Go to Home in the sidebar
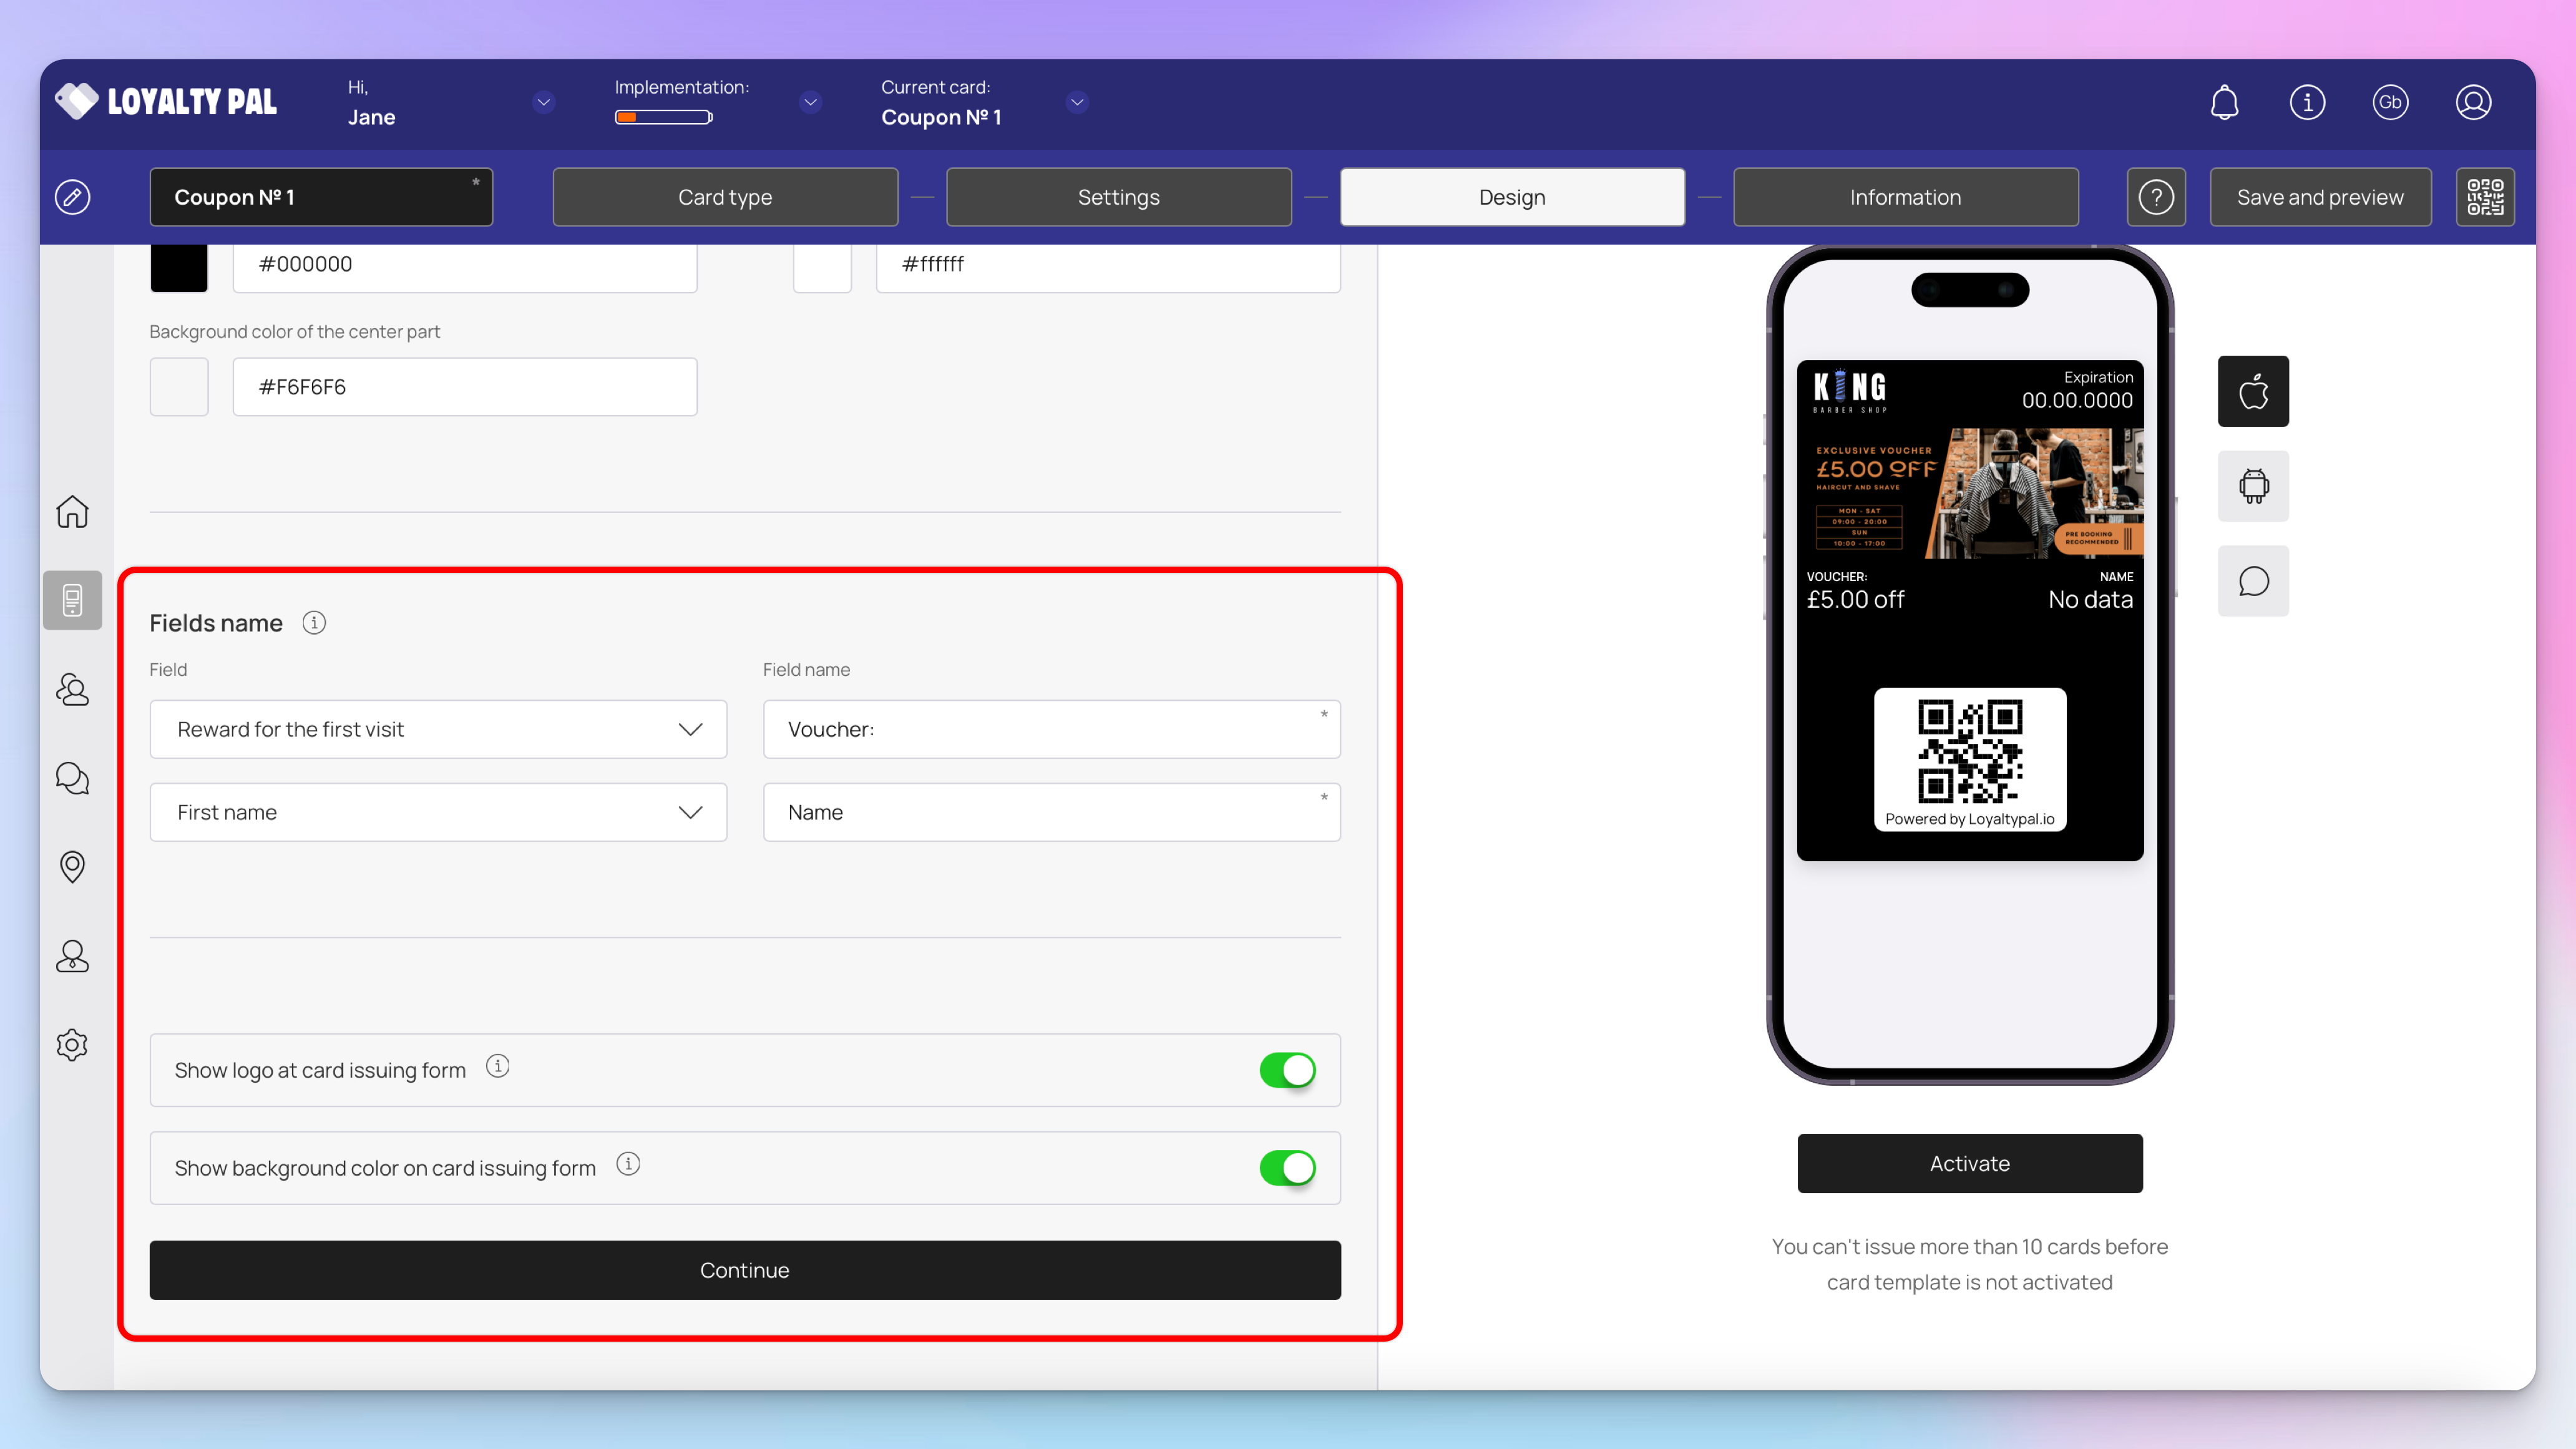Screen dimensions: 2576x1449 [72, 512]
